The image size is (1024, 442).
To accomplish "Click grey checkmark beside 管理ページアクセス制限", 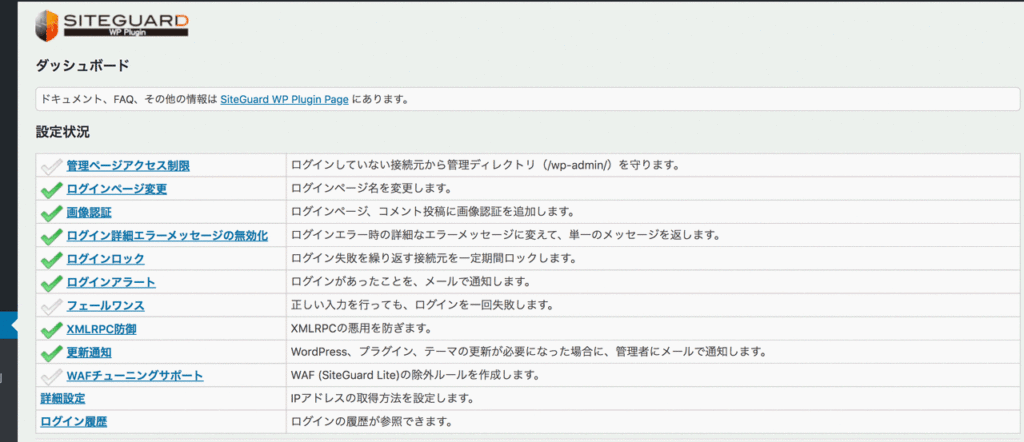I will (52, 166).
